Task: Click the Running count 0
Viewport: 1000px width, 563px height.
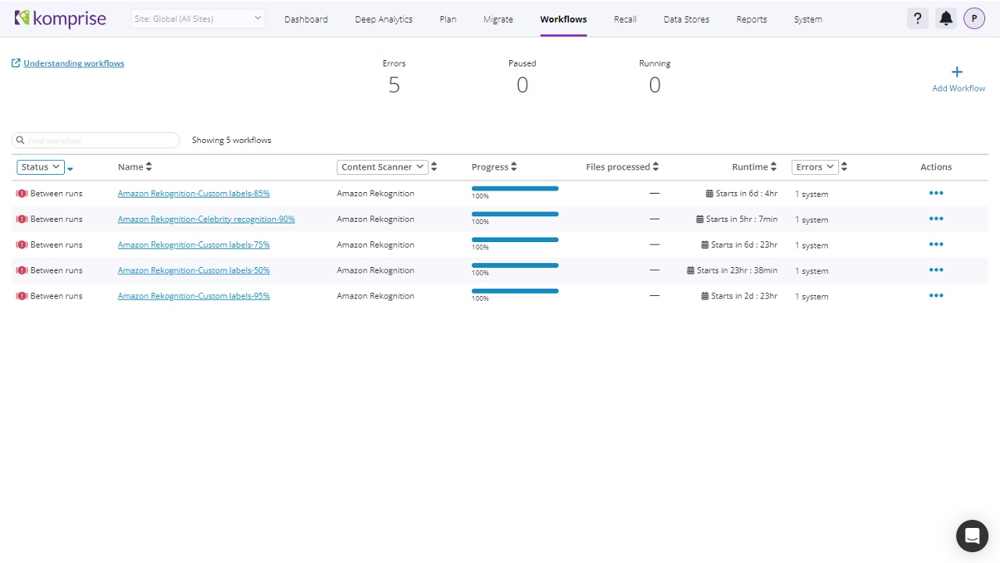Action: click(x=654, y=85)
